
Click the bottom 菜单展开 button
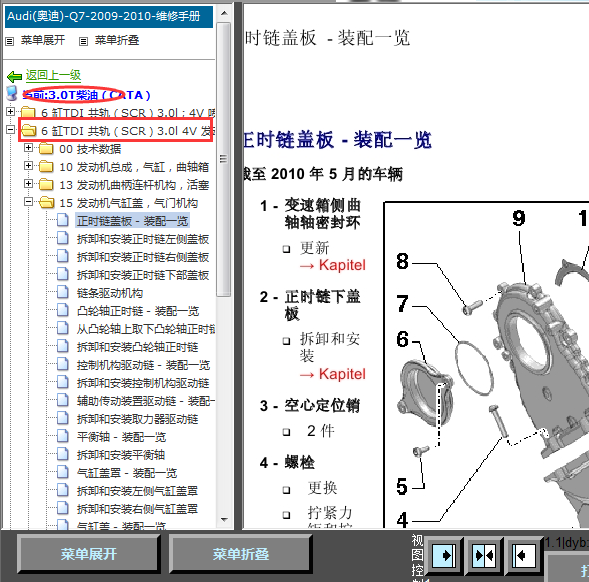click(89, 555)
